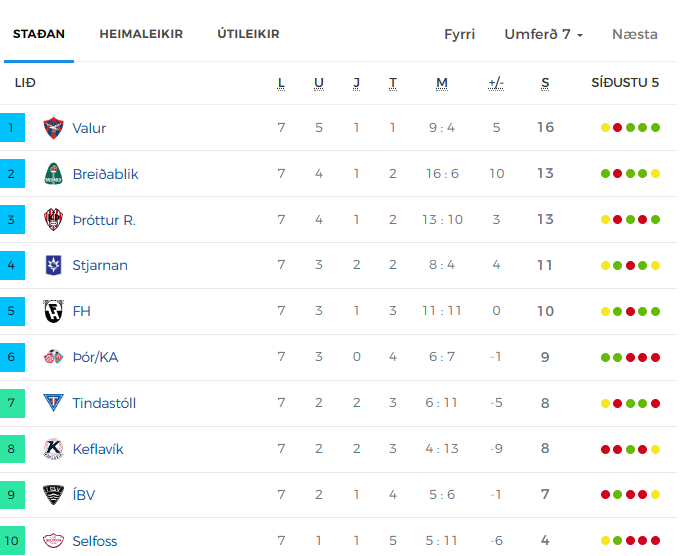Switch to the Útileikir tab
This screenshot has width=680, height=556.
(x=248, y=34)
